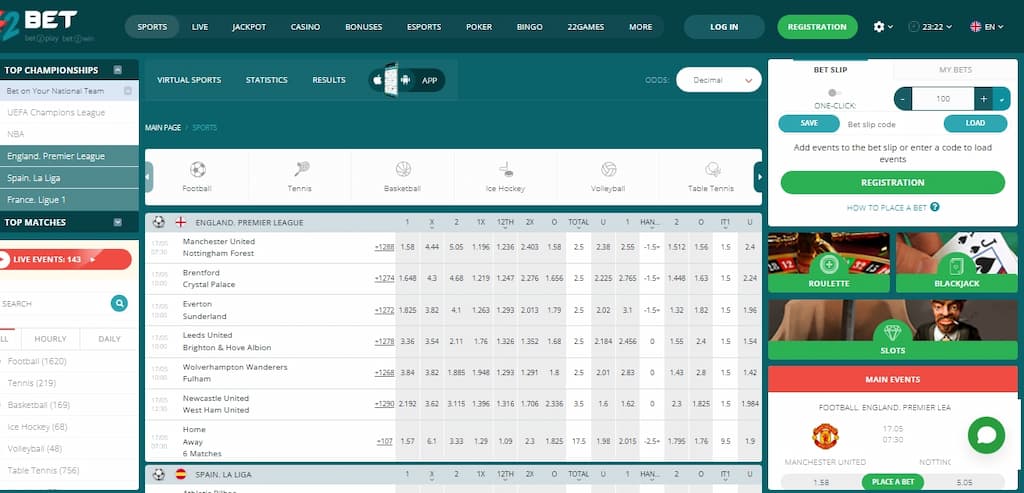The image size is (1024, 493).
Task: Click the How to place a bet link
Action: [x=886, y=208]
